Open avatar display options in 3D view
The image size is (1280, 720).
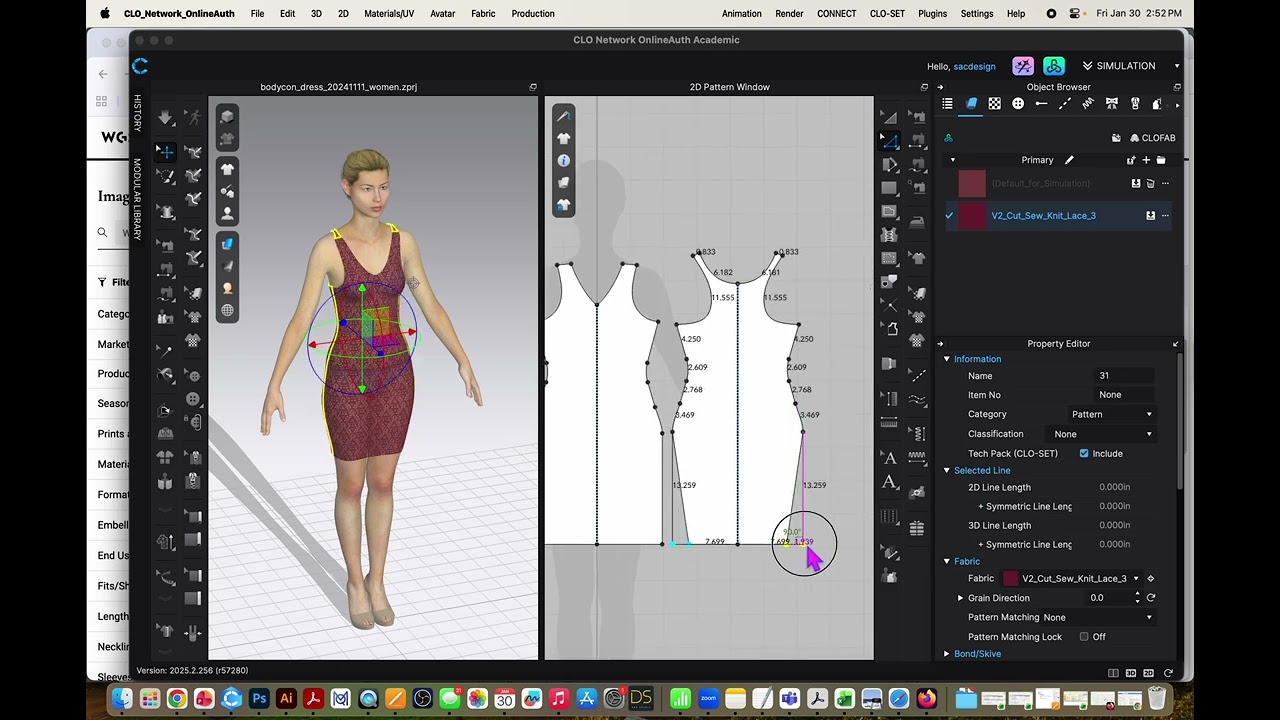point(227,213)
